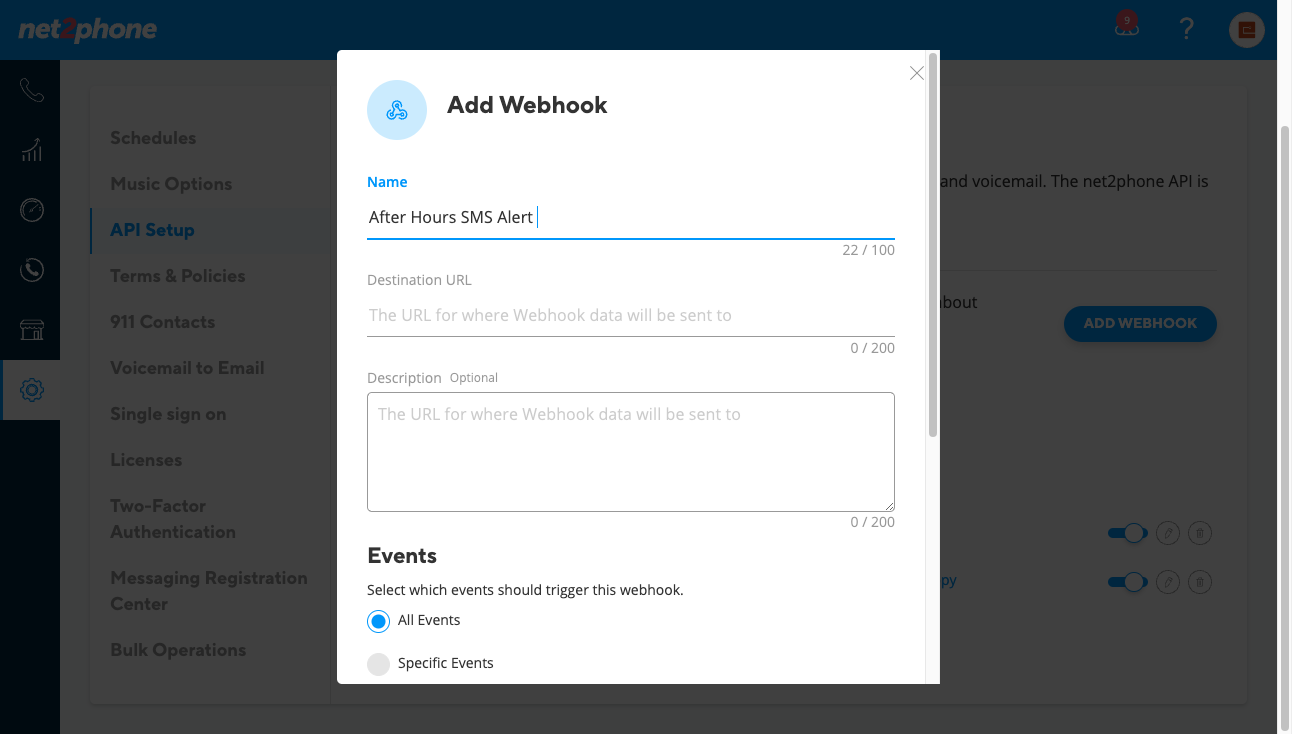Image resolution: width=1292 pixels, height=734 pixels.
Task: Focus the webhook Name input field
Action: [631, 217]
